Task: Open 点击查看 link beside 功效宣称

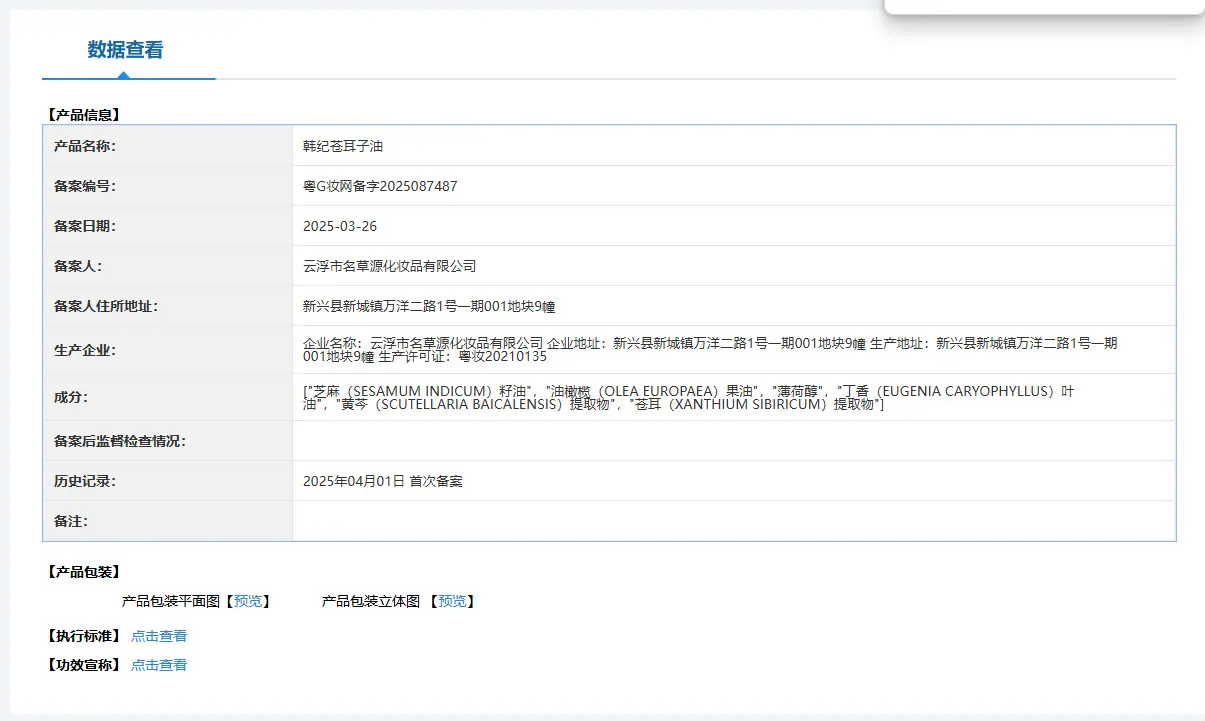Action: pyautogui.click(x=159, y=665)
